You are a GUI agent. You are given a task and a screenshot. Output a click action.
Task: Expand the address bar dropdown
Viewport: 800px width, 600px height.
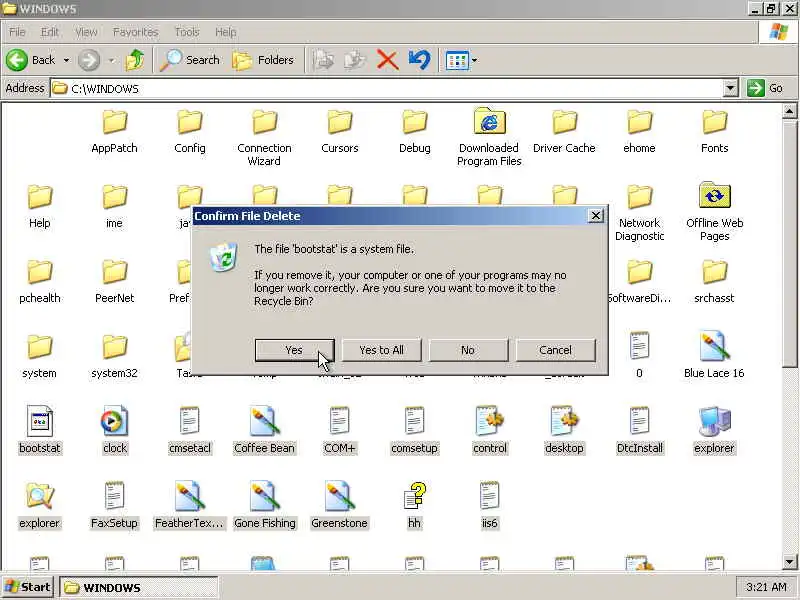pos(730,88)
